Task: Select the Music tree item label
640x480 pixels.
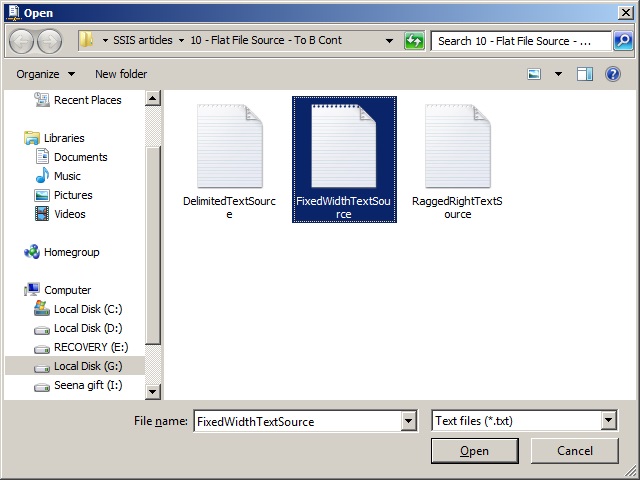Action: 67,176
